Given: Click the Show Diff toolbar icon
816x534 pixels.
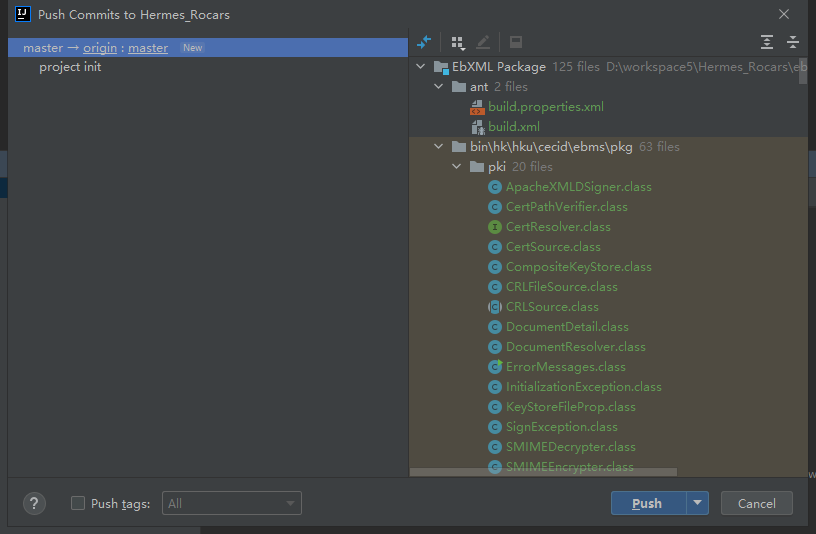Looking at the screenshot, I should point(424,42).
